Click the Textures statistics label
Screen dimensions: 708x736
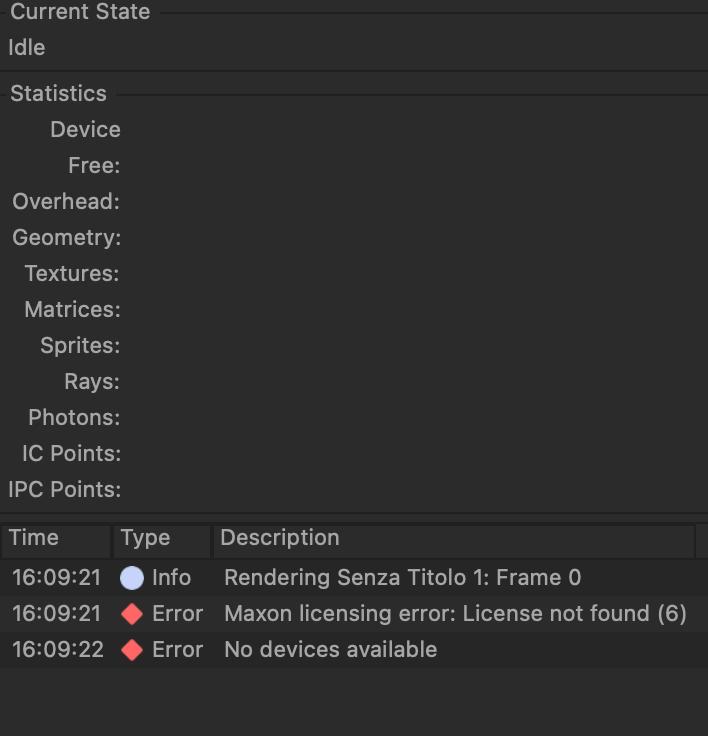click(x=72, y=273)
